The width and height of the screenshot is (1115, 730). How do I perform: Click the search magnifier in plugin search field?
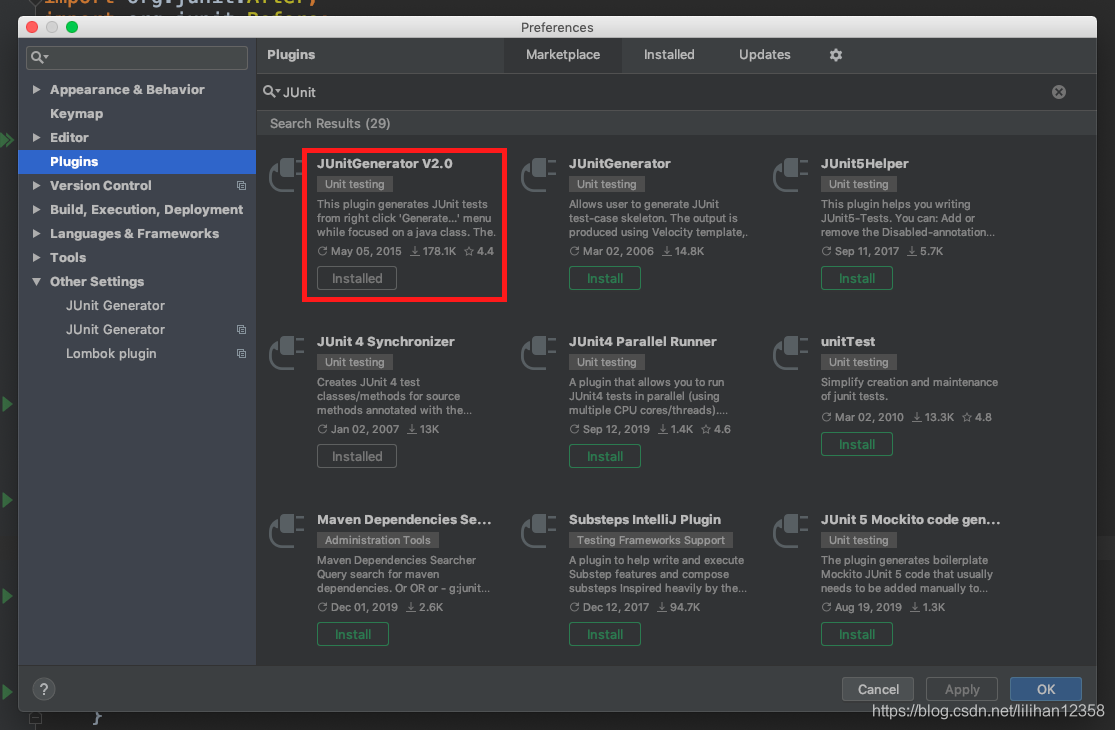click(271, 92)
